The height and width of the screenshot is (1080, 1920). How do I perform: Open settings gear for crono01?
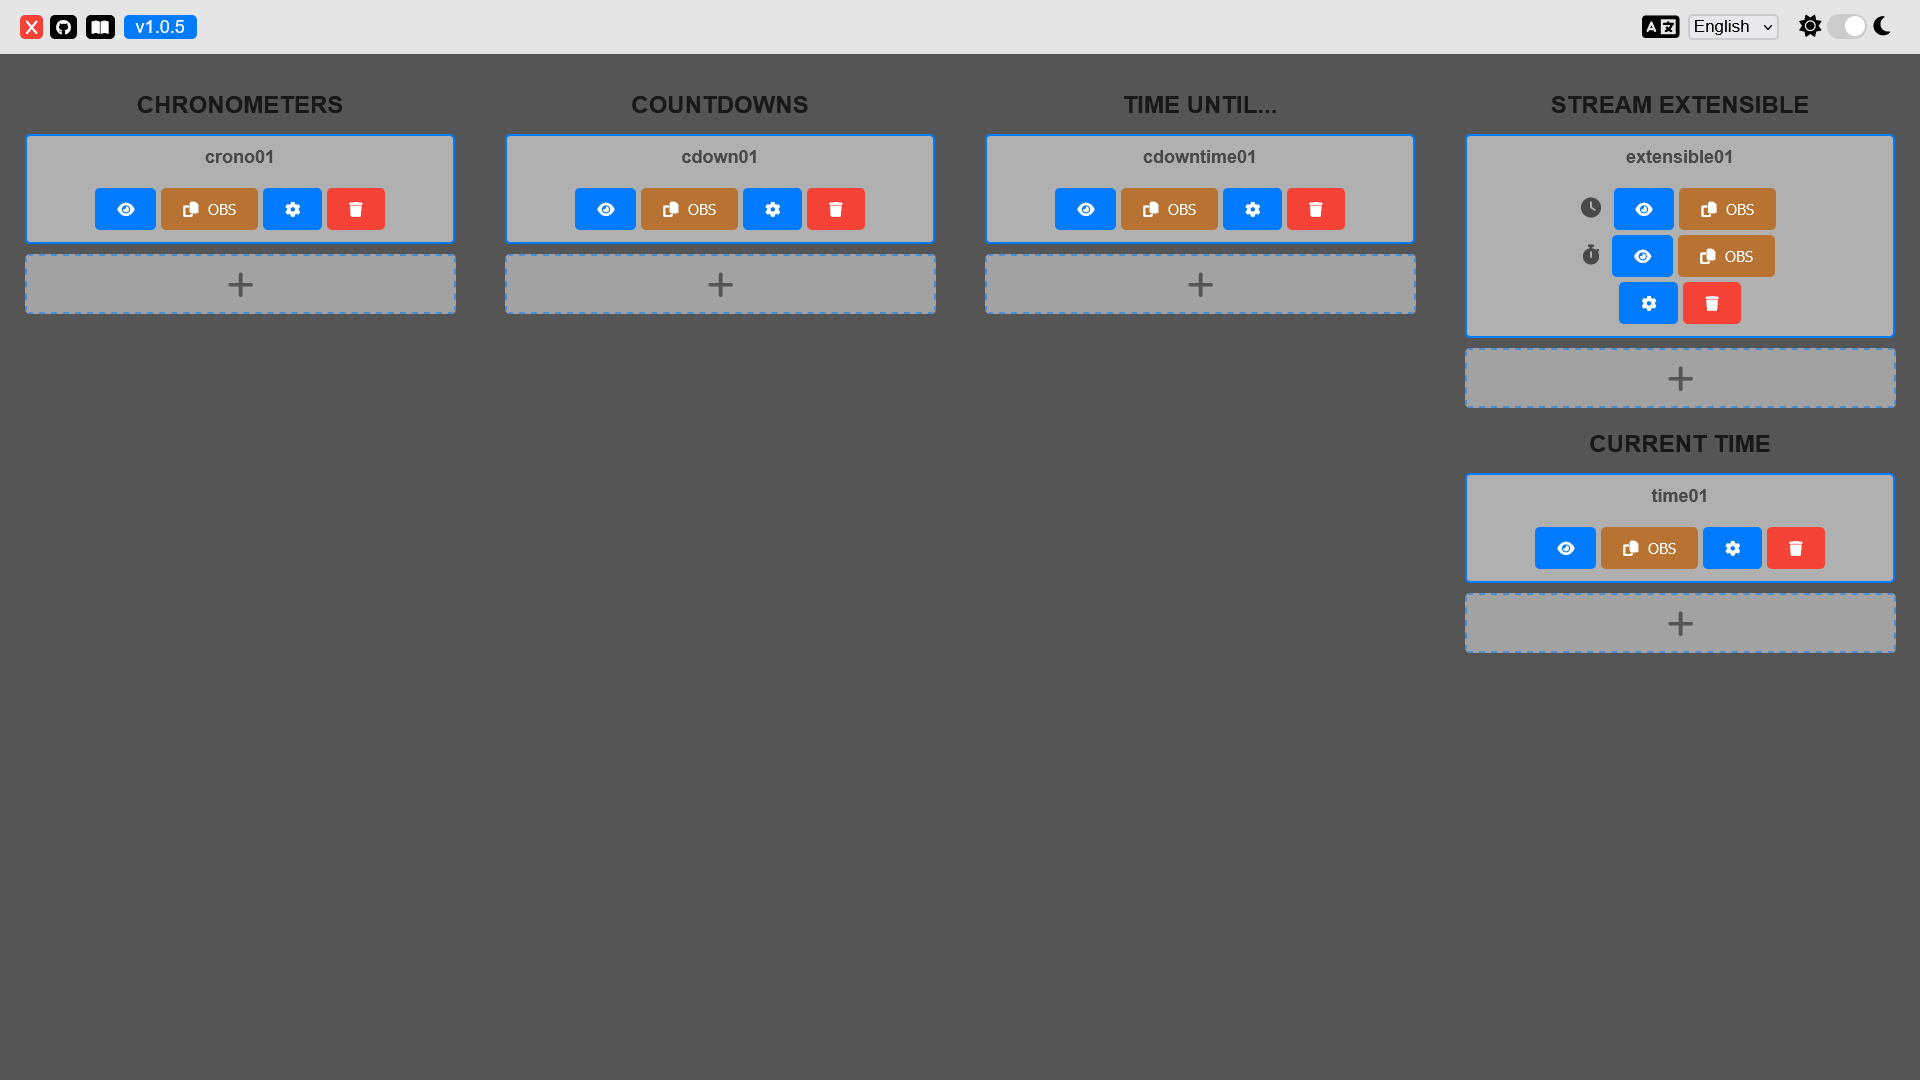point(293,208)
